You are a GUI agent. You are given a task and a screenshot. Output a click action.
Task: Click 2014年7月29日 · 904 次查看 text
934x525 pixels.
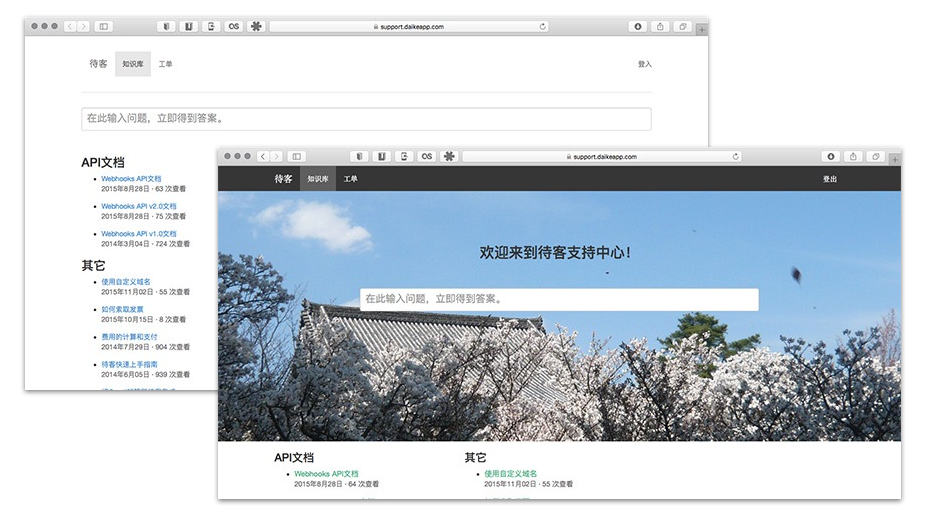point(145,347)
